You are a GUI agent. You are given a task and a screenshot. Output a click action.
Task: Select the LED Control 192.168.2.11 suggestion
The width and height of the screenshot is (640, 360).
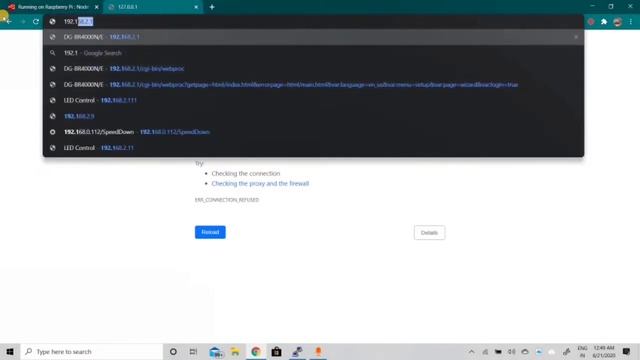click(x=313, y=148)
